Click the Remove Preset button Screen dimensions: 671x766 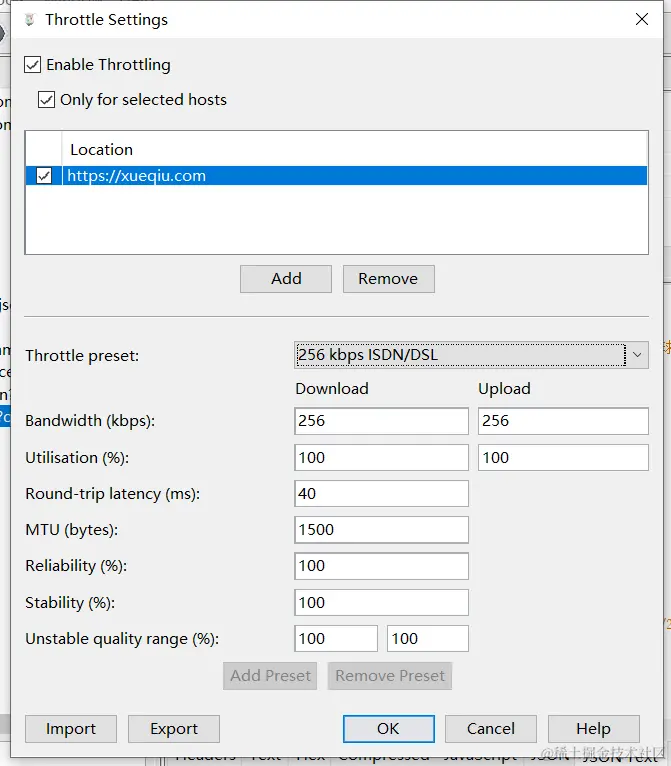point(390,676)
